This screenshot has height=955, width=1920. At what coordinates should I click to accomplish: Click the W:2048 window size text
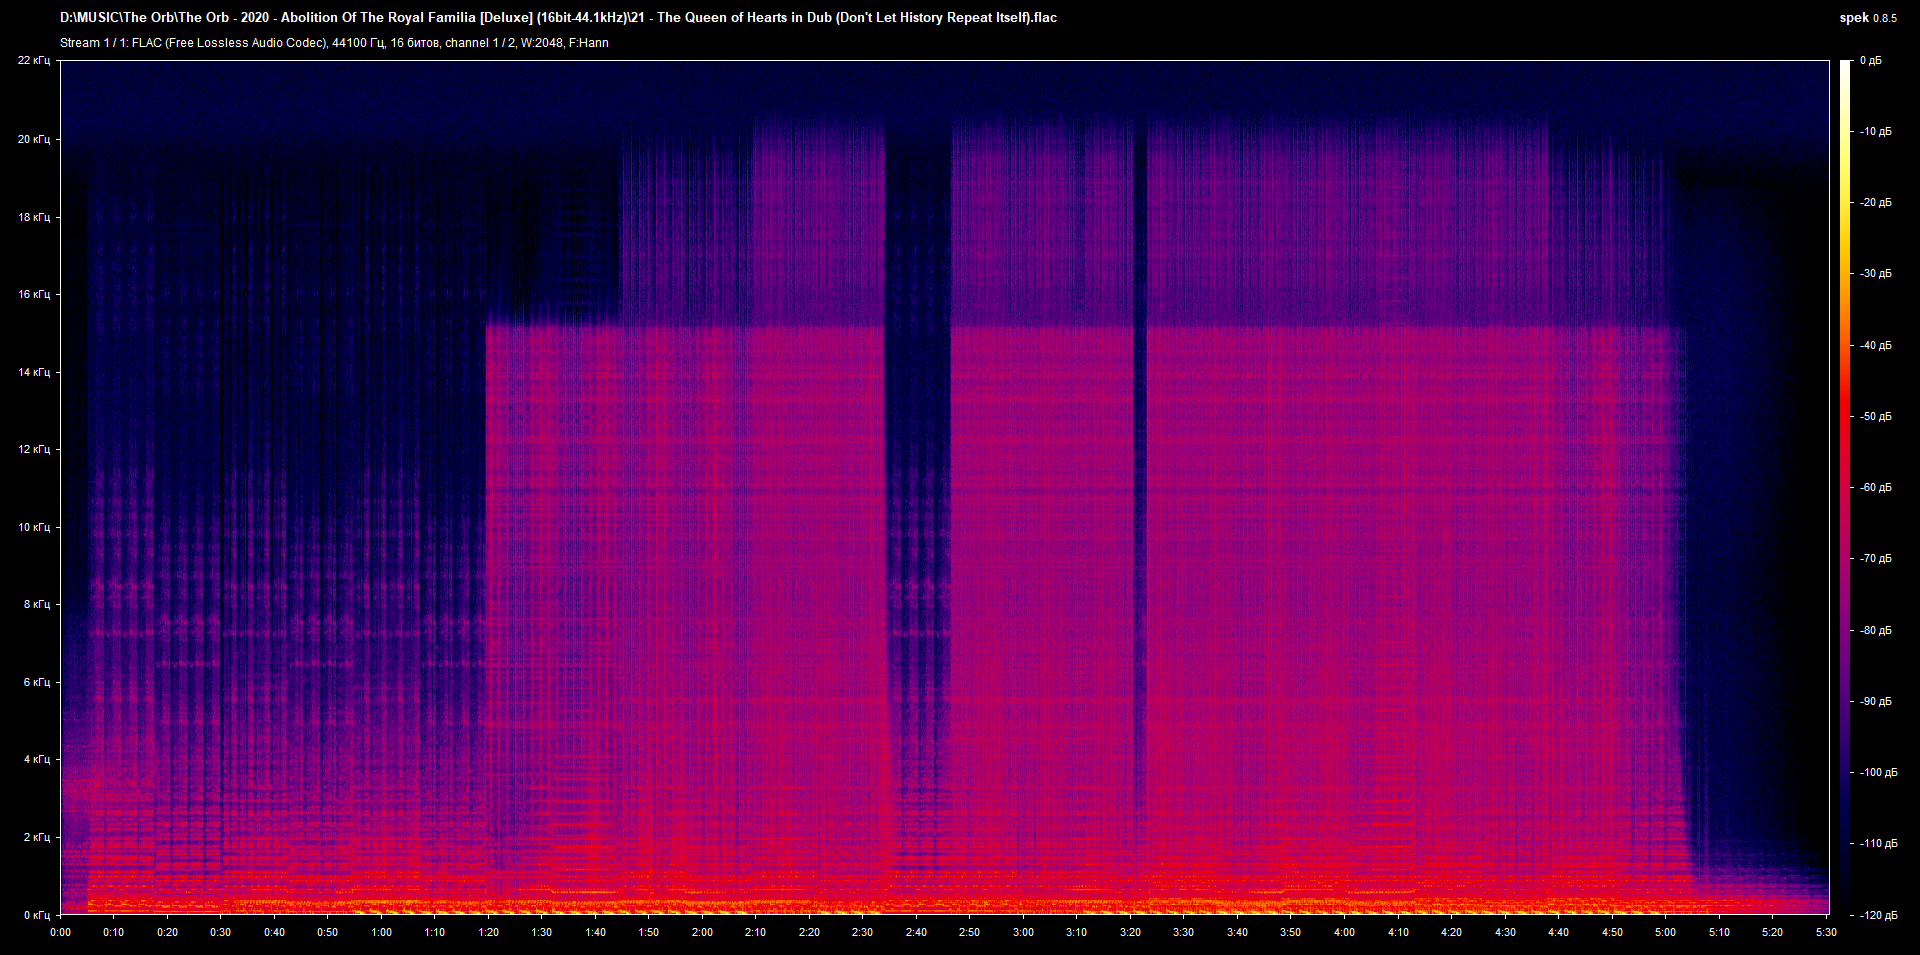(540, 42)
